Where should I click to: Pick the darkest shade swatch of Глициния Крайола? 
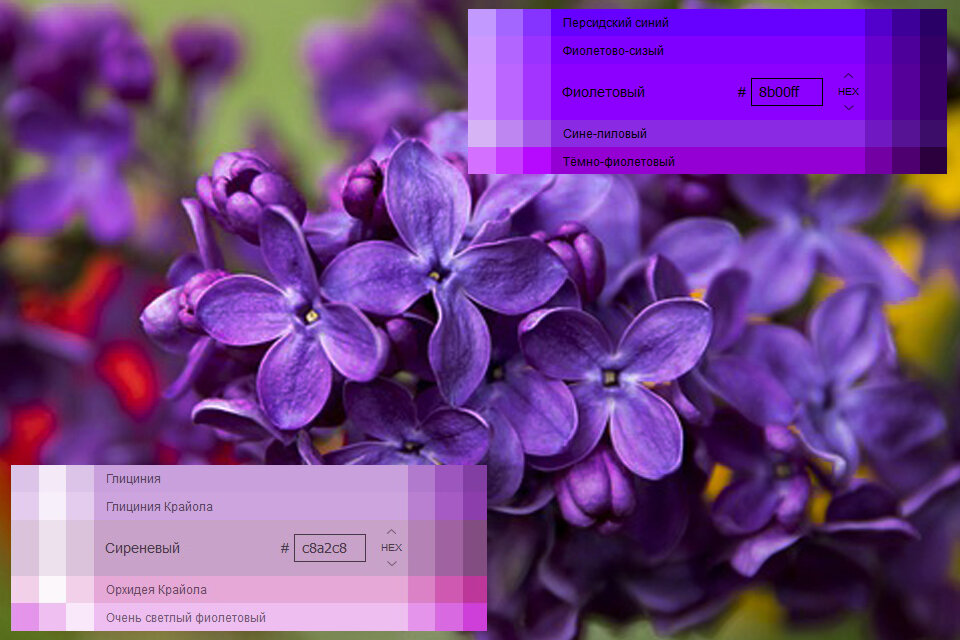coord(475,506)
